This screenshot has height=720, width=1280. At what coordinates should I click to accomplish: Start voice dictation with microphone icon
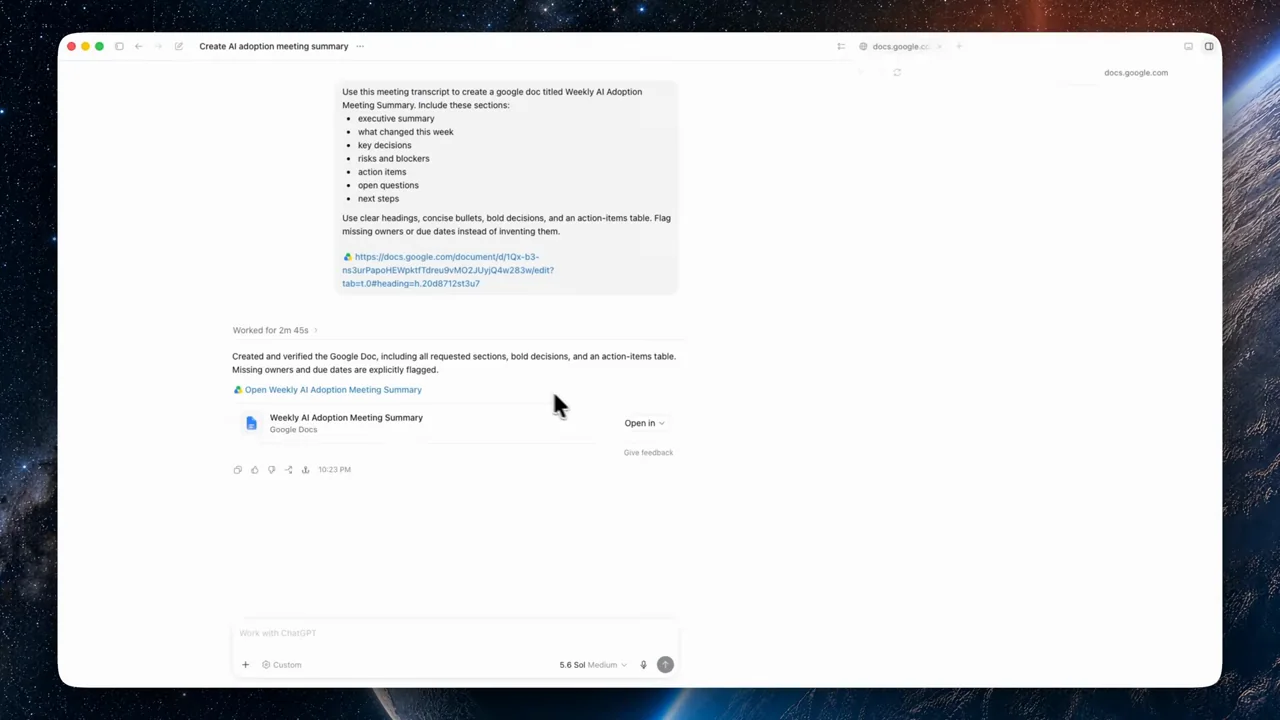643,665
